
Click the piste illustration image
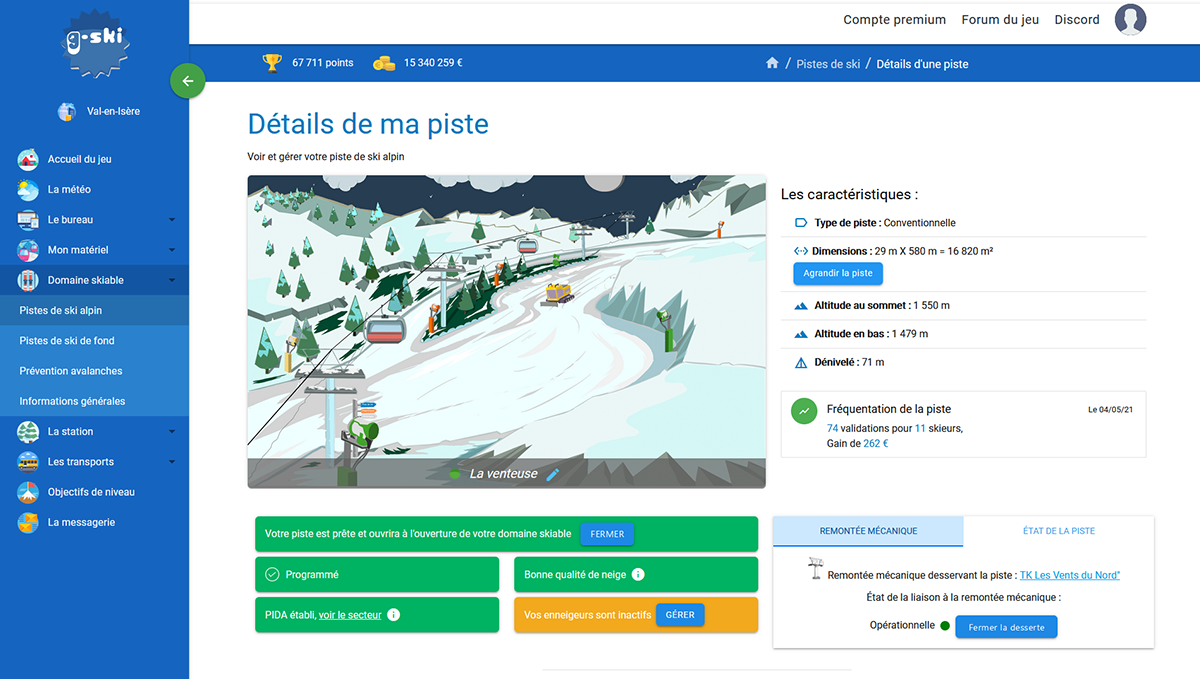pyautogui.click(x=506, y=332)
